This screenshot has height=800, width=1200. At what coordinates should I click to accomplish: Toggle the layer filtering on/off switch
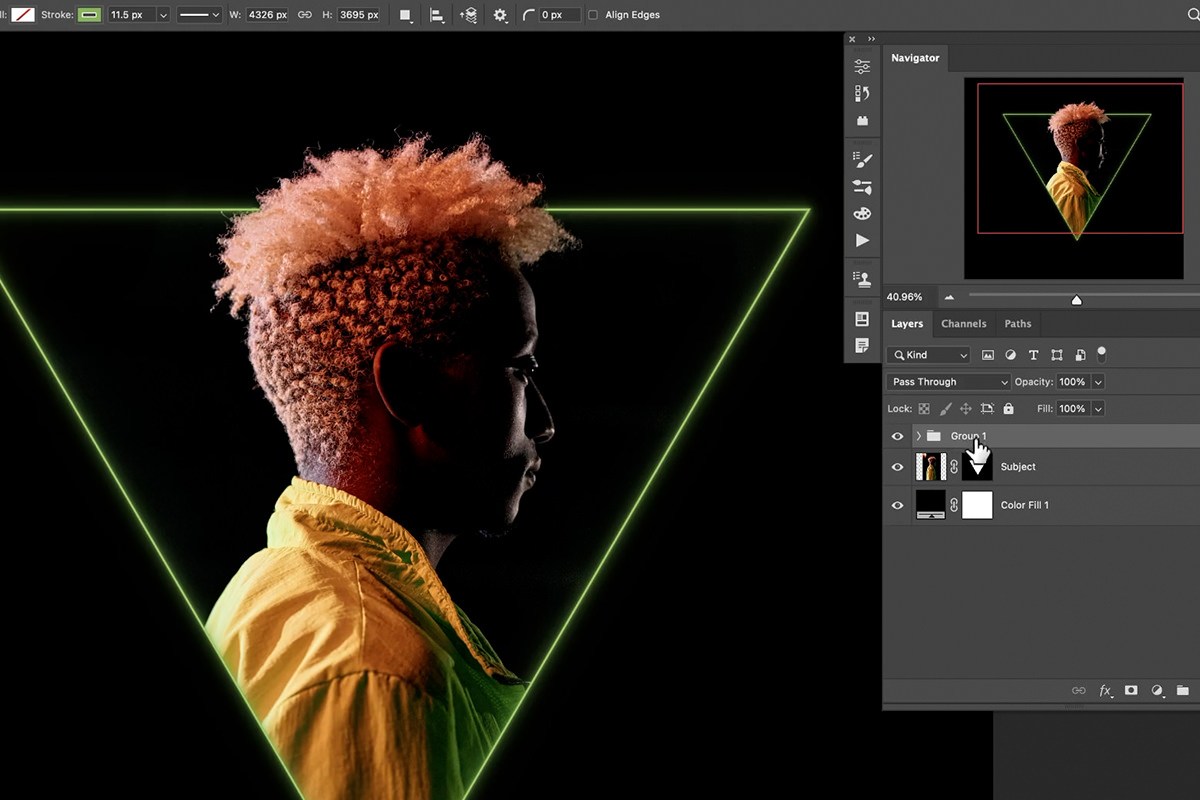point(1102,353)
